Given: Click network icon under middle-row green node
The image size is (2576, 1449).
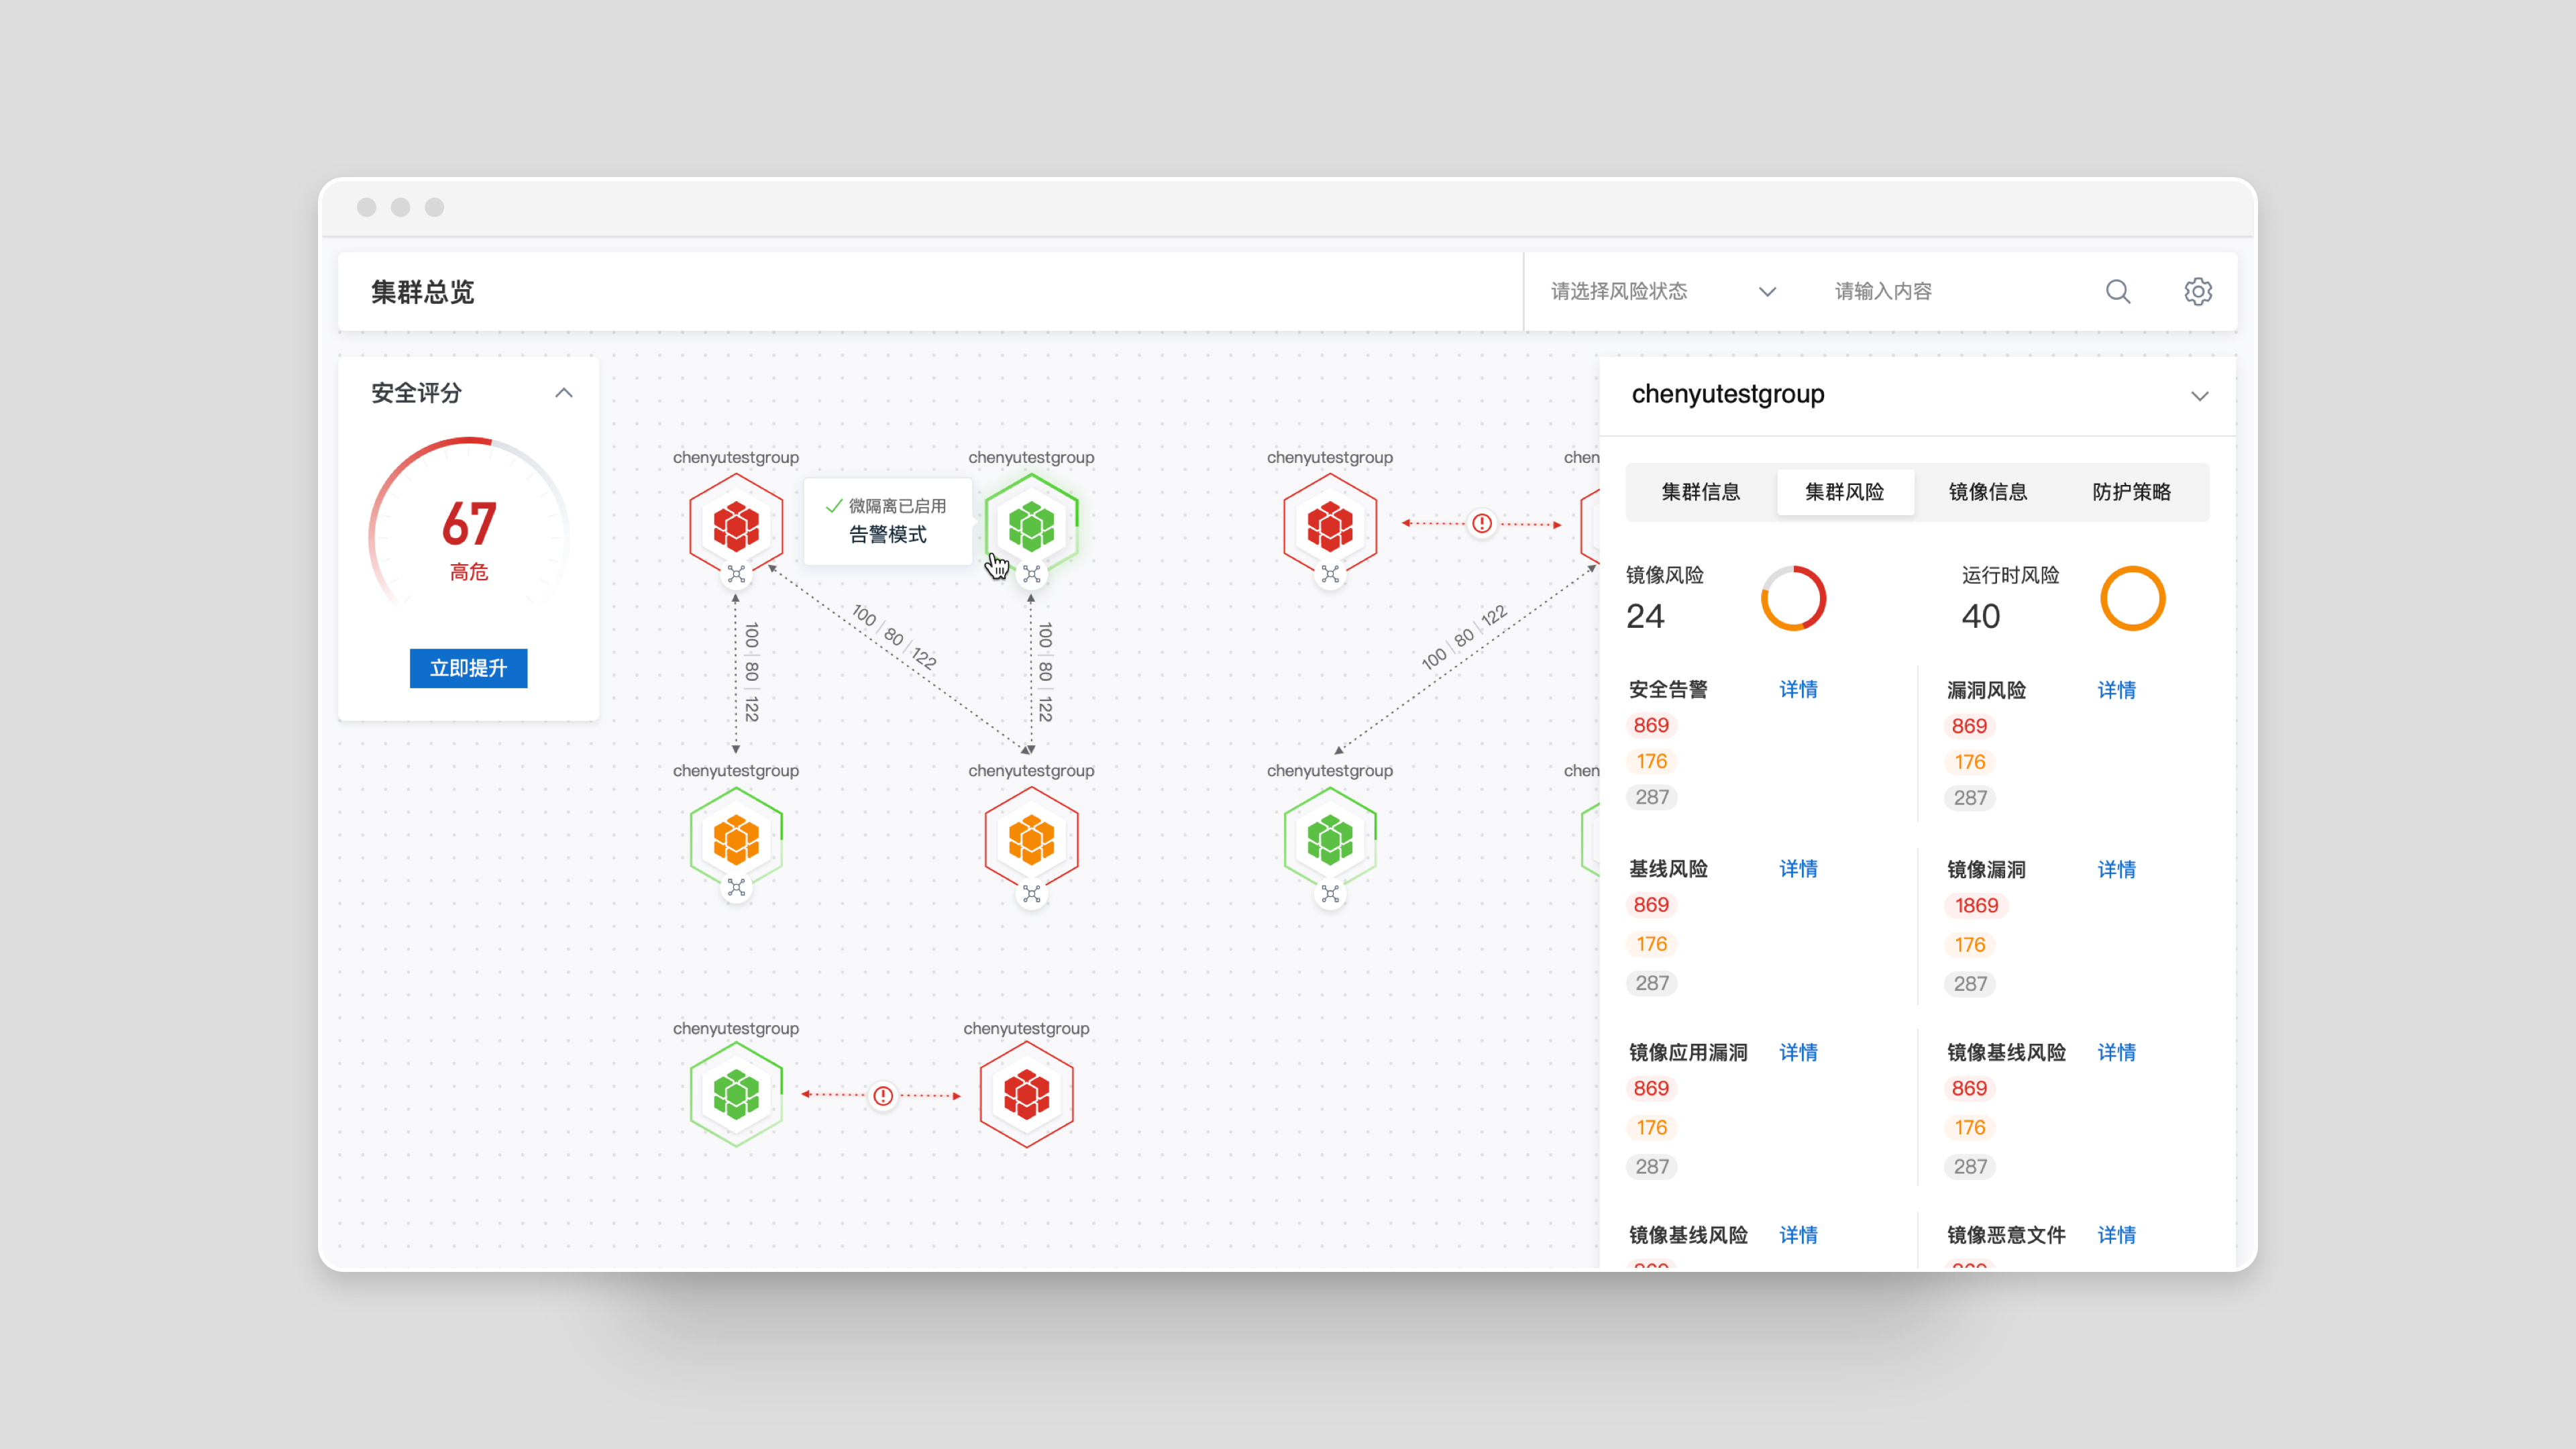Looking at the screenshot, I should (1330, 893).
